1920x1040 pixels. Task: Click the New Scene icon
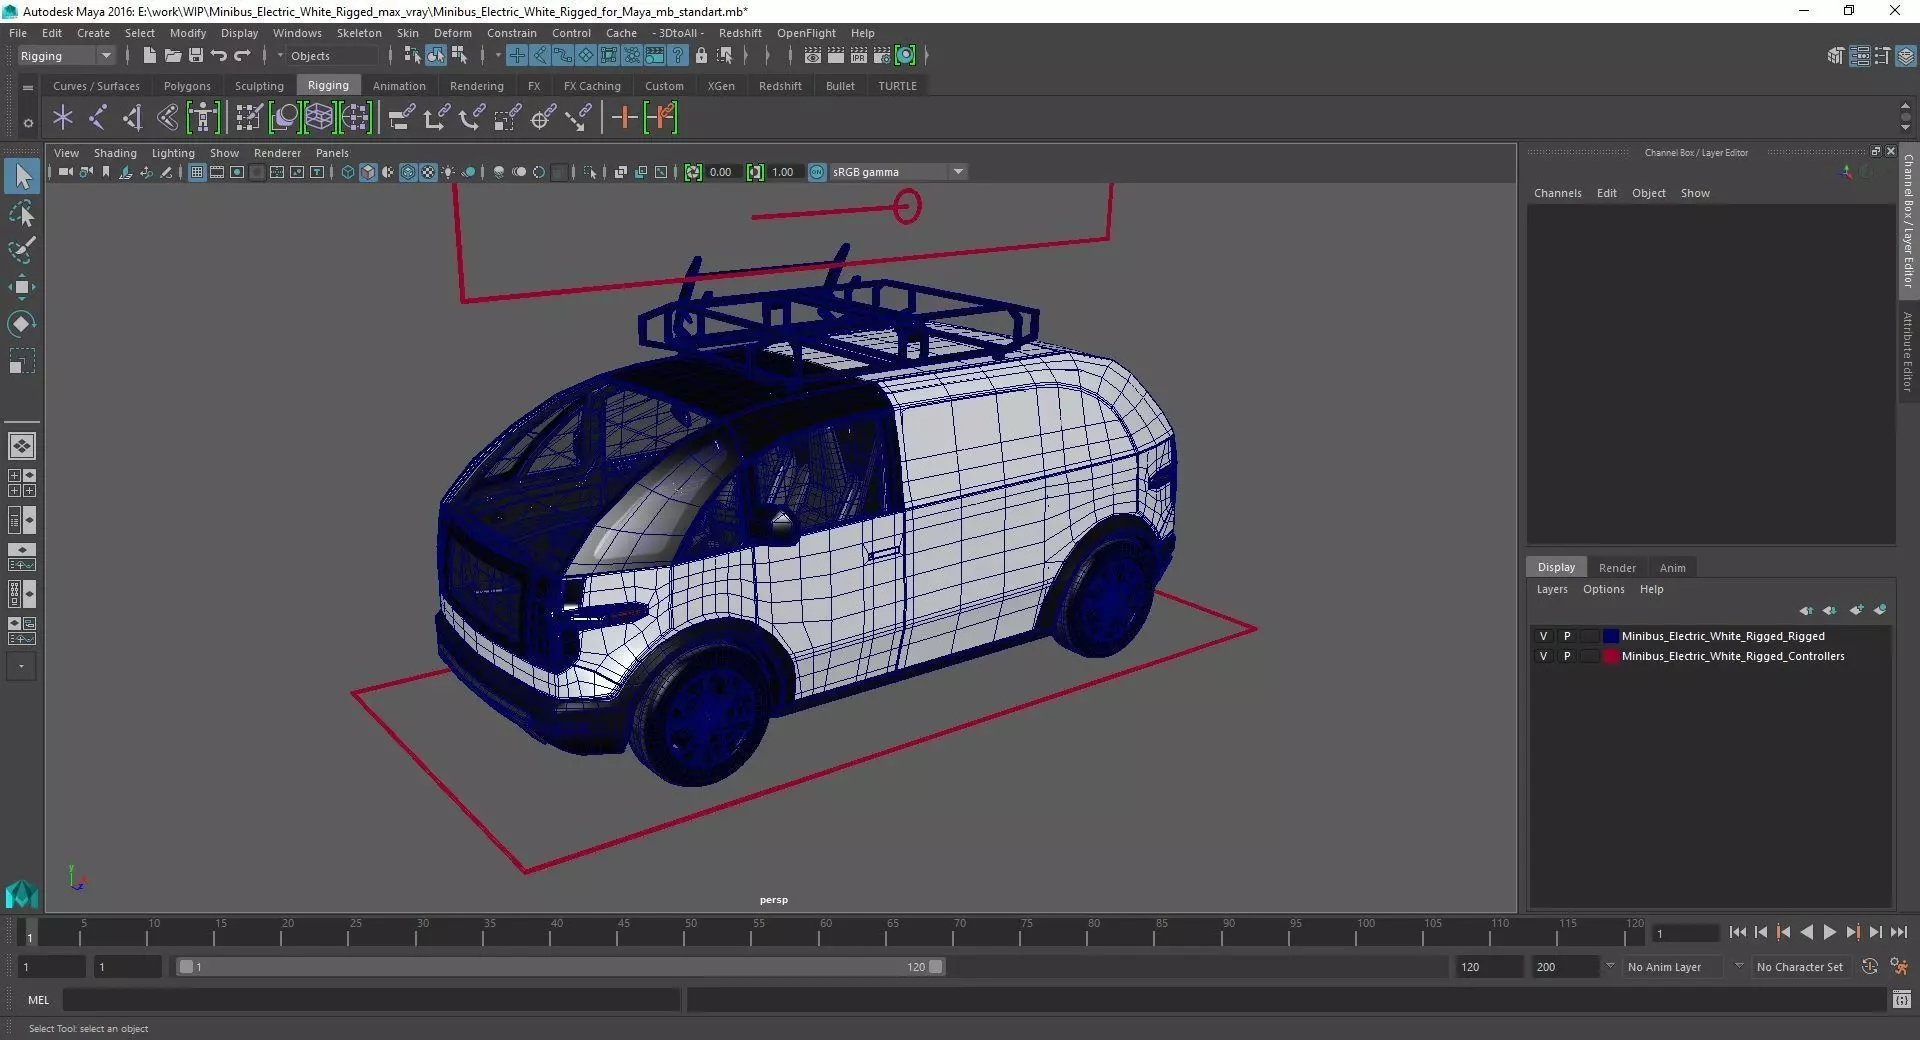(149, 56)
